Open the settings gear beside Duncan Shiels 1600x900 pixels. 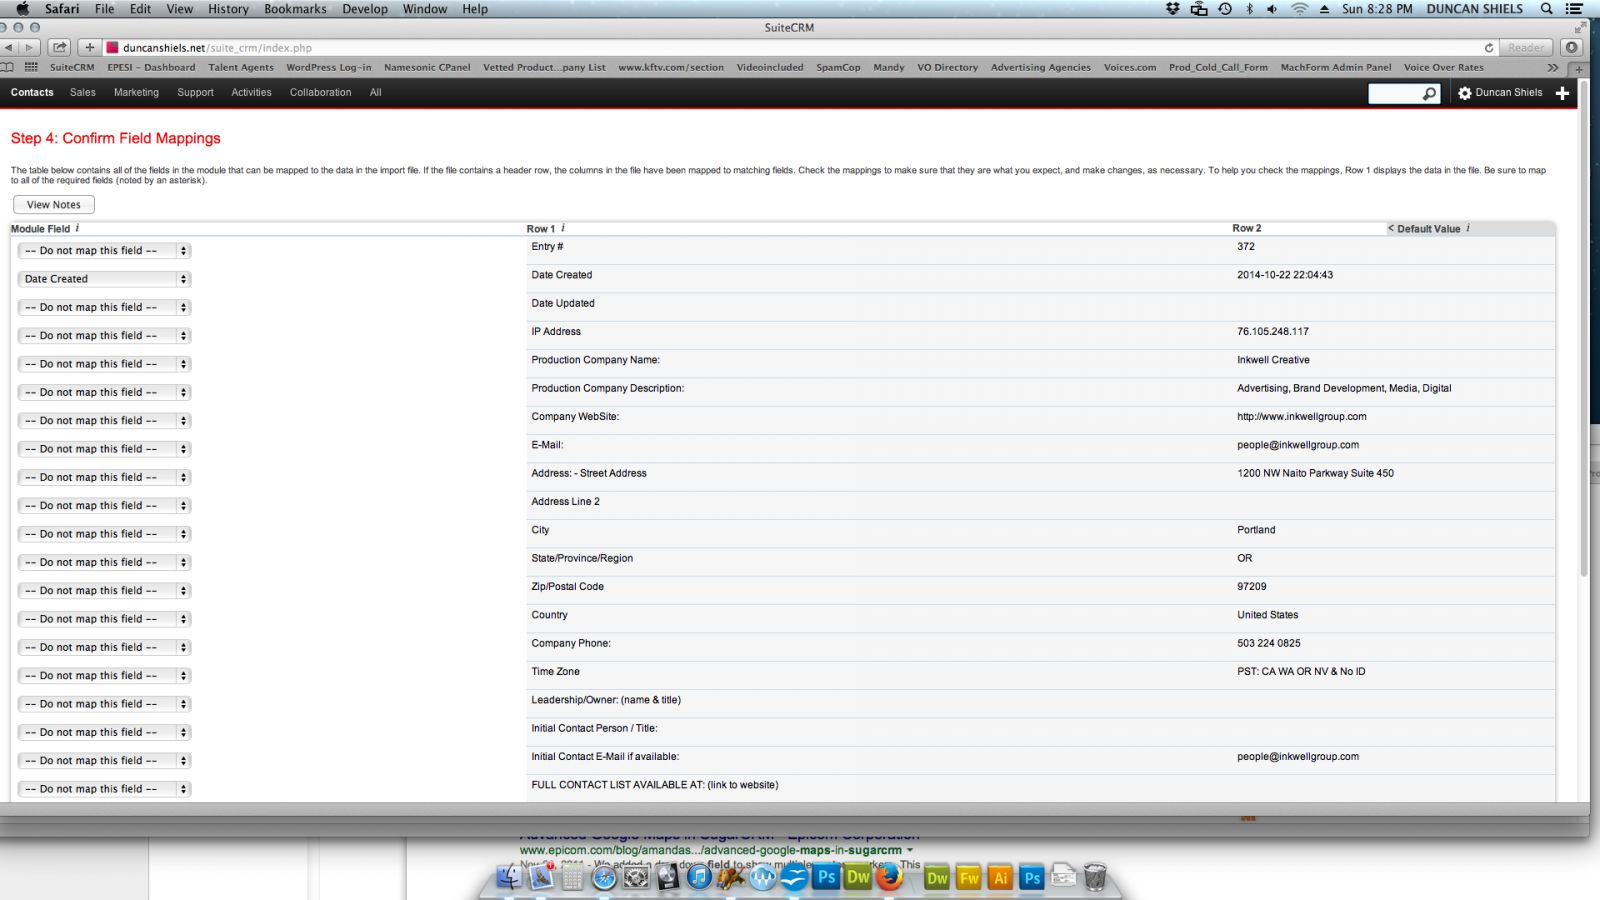1465,93
